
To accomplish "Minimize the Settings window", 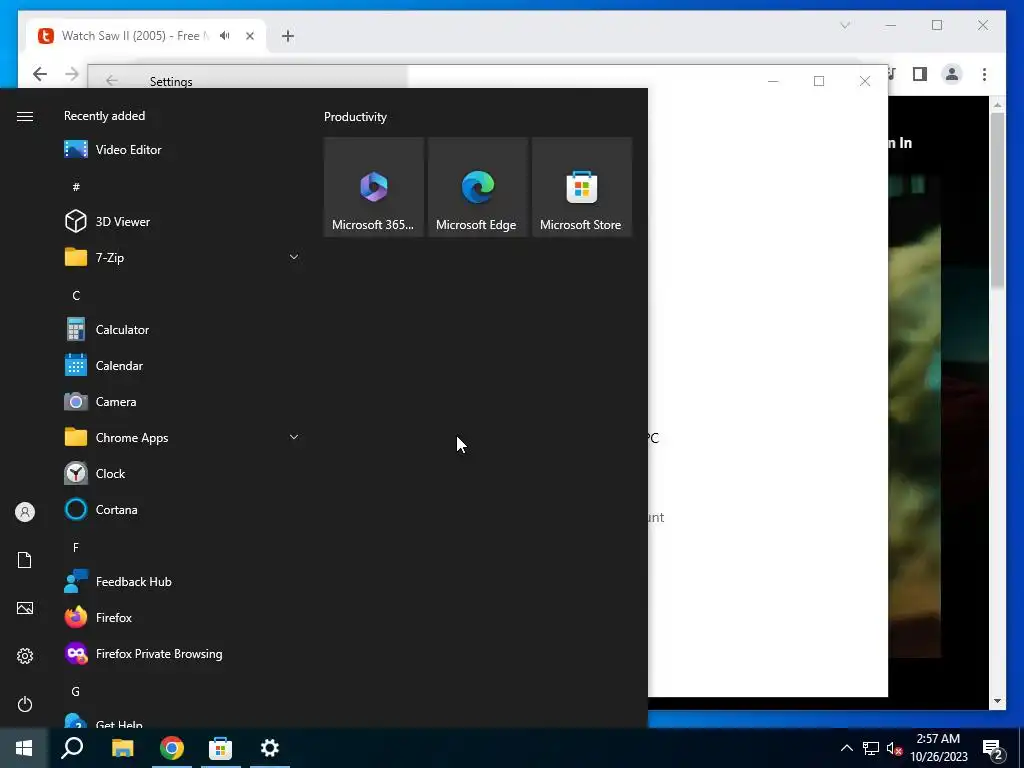I will pos(773,81).
